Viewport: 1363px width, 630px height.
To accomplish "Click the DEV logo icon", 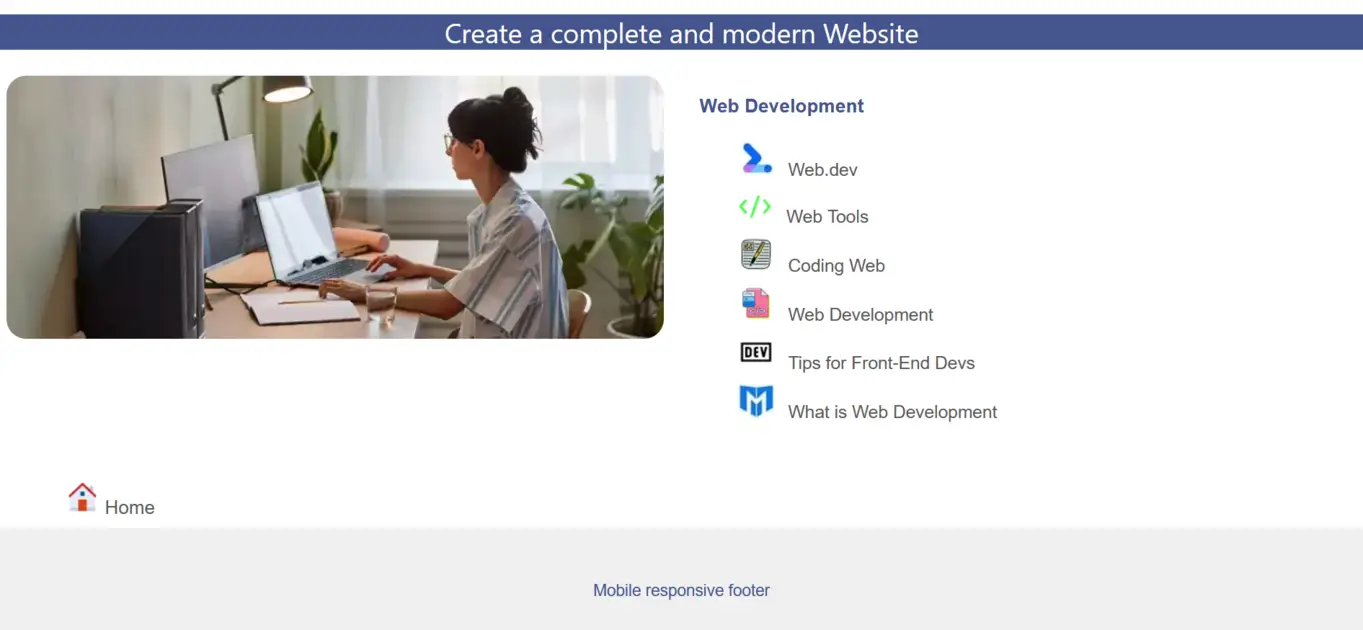I will coord(756,352).
